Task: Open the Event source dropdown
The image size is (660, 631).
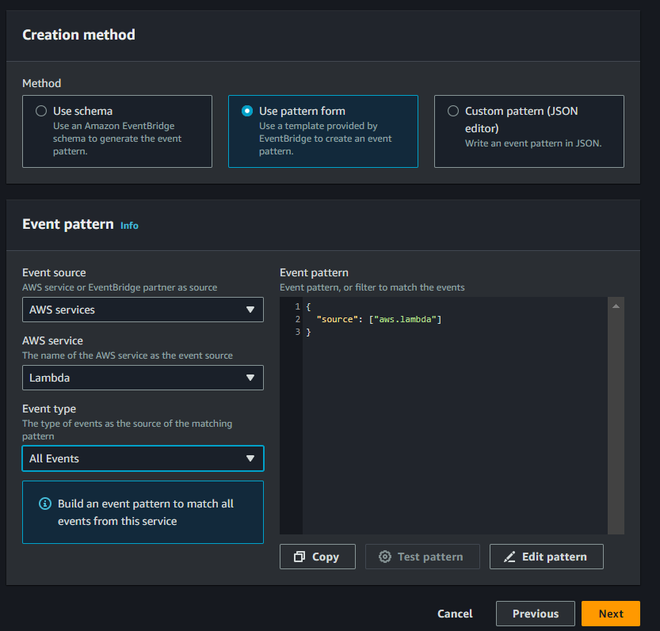Action: click(x=143, y=310)
